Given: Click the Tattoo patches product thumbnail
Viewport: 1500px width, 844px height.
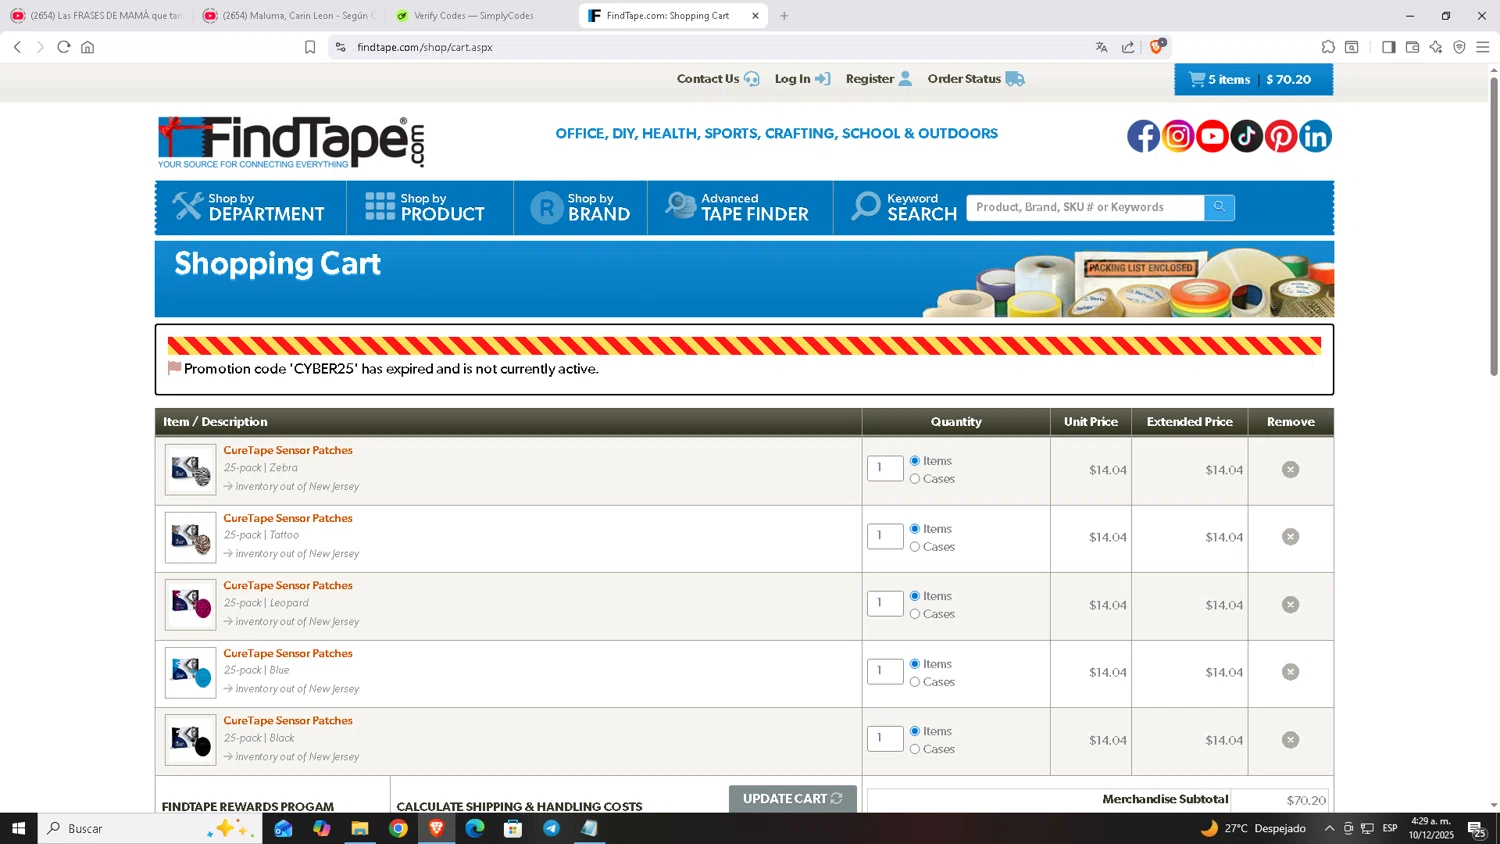Looking at the screenshot, I should point(190,538).
